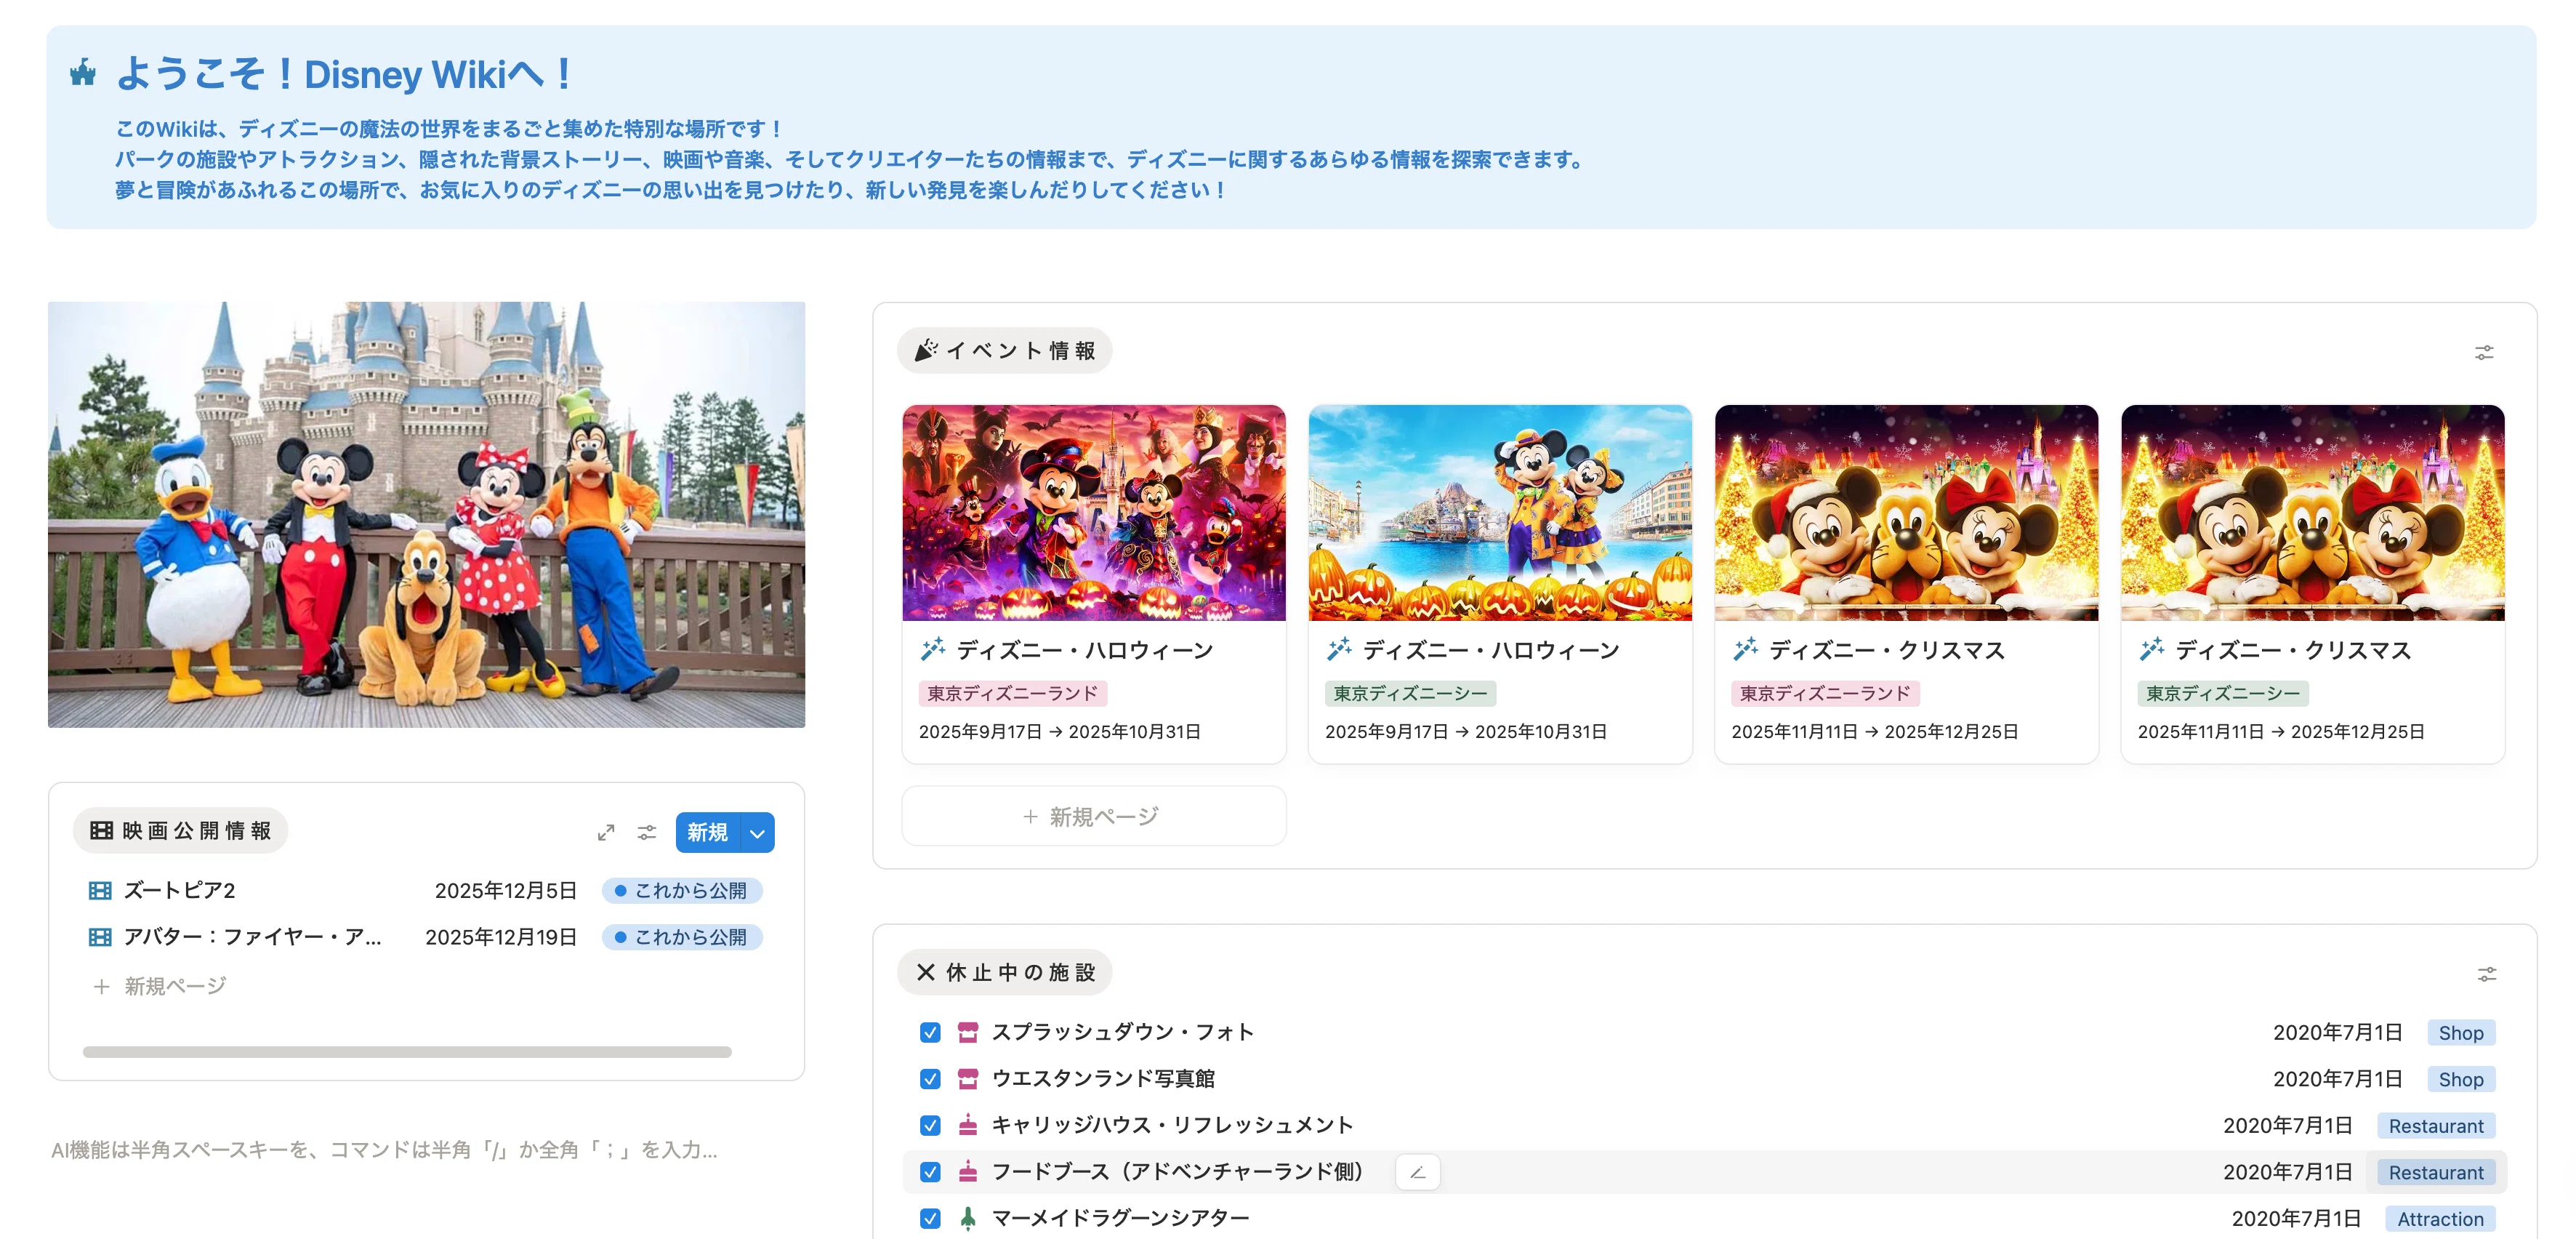Click cake icon for キャリッジハウス・リフレッシュメント

(967, 1125)
